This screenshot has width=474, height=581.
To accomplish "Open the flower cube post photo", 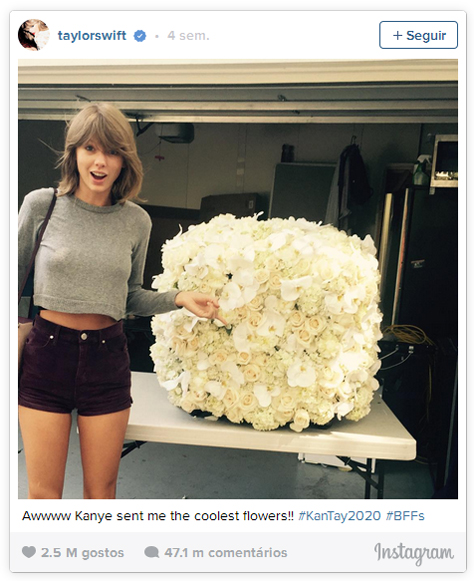I will [x=238, y=279].
